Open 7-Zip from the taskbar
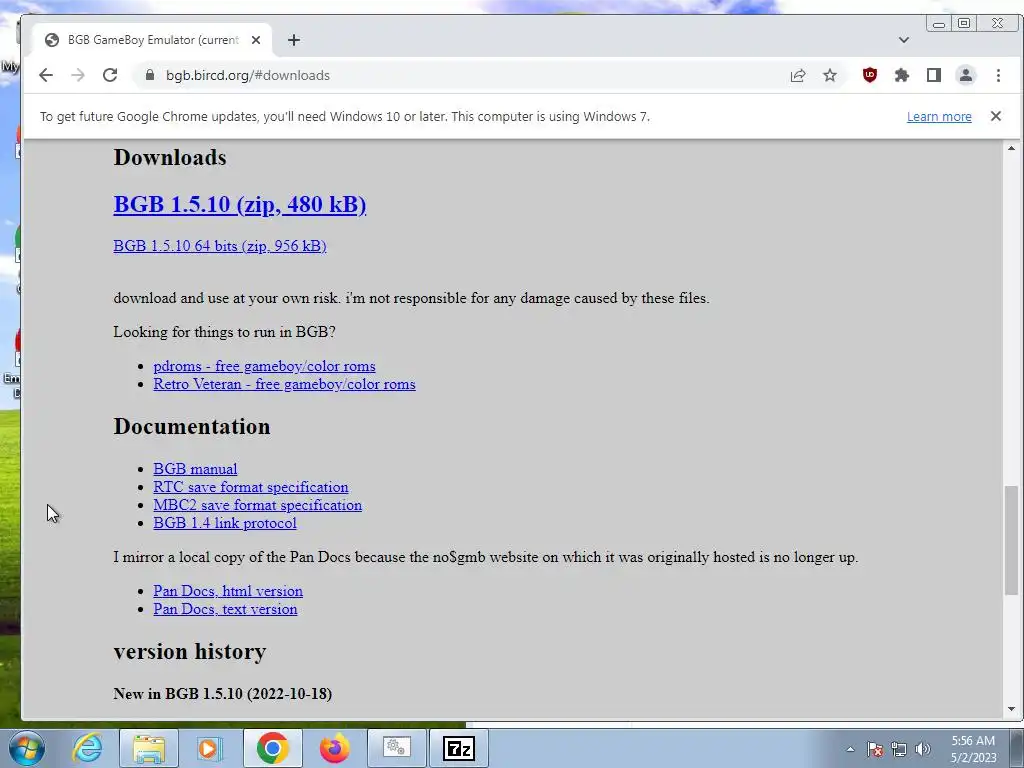The image size is (1024, 768). coord(458,748)
